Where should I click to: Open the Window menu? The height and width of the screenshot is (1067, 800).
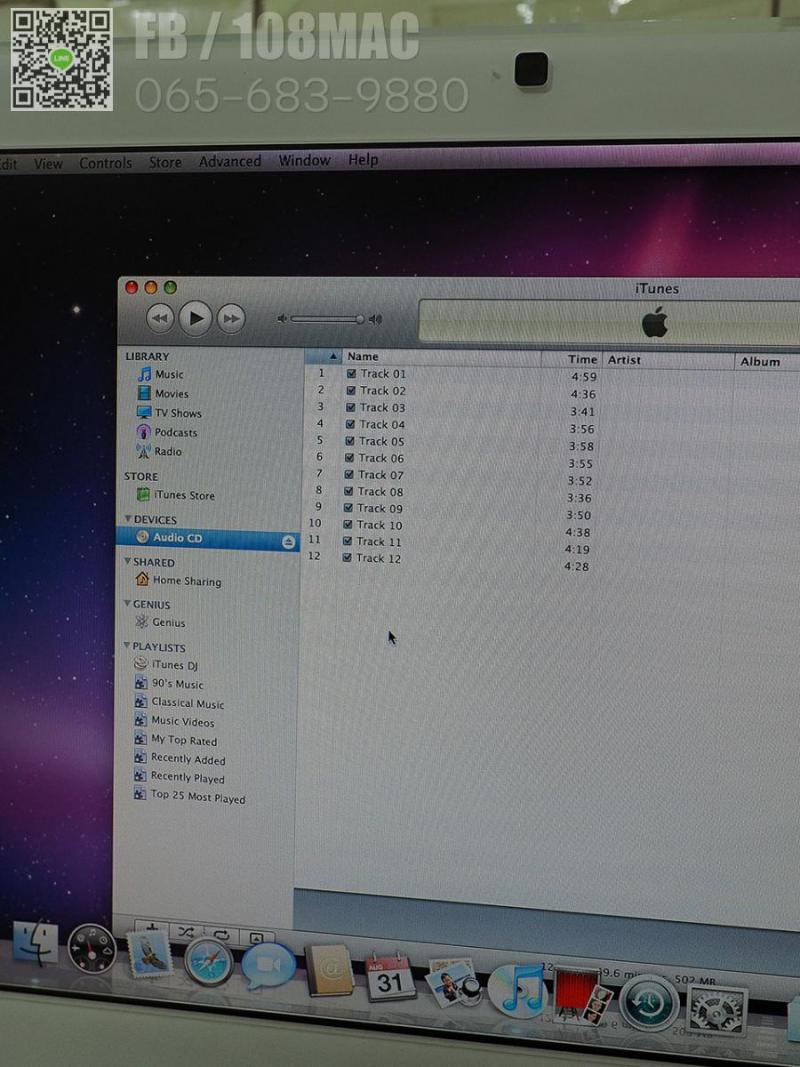304,160
